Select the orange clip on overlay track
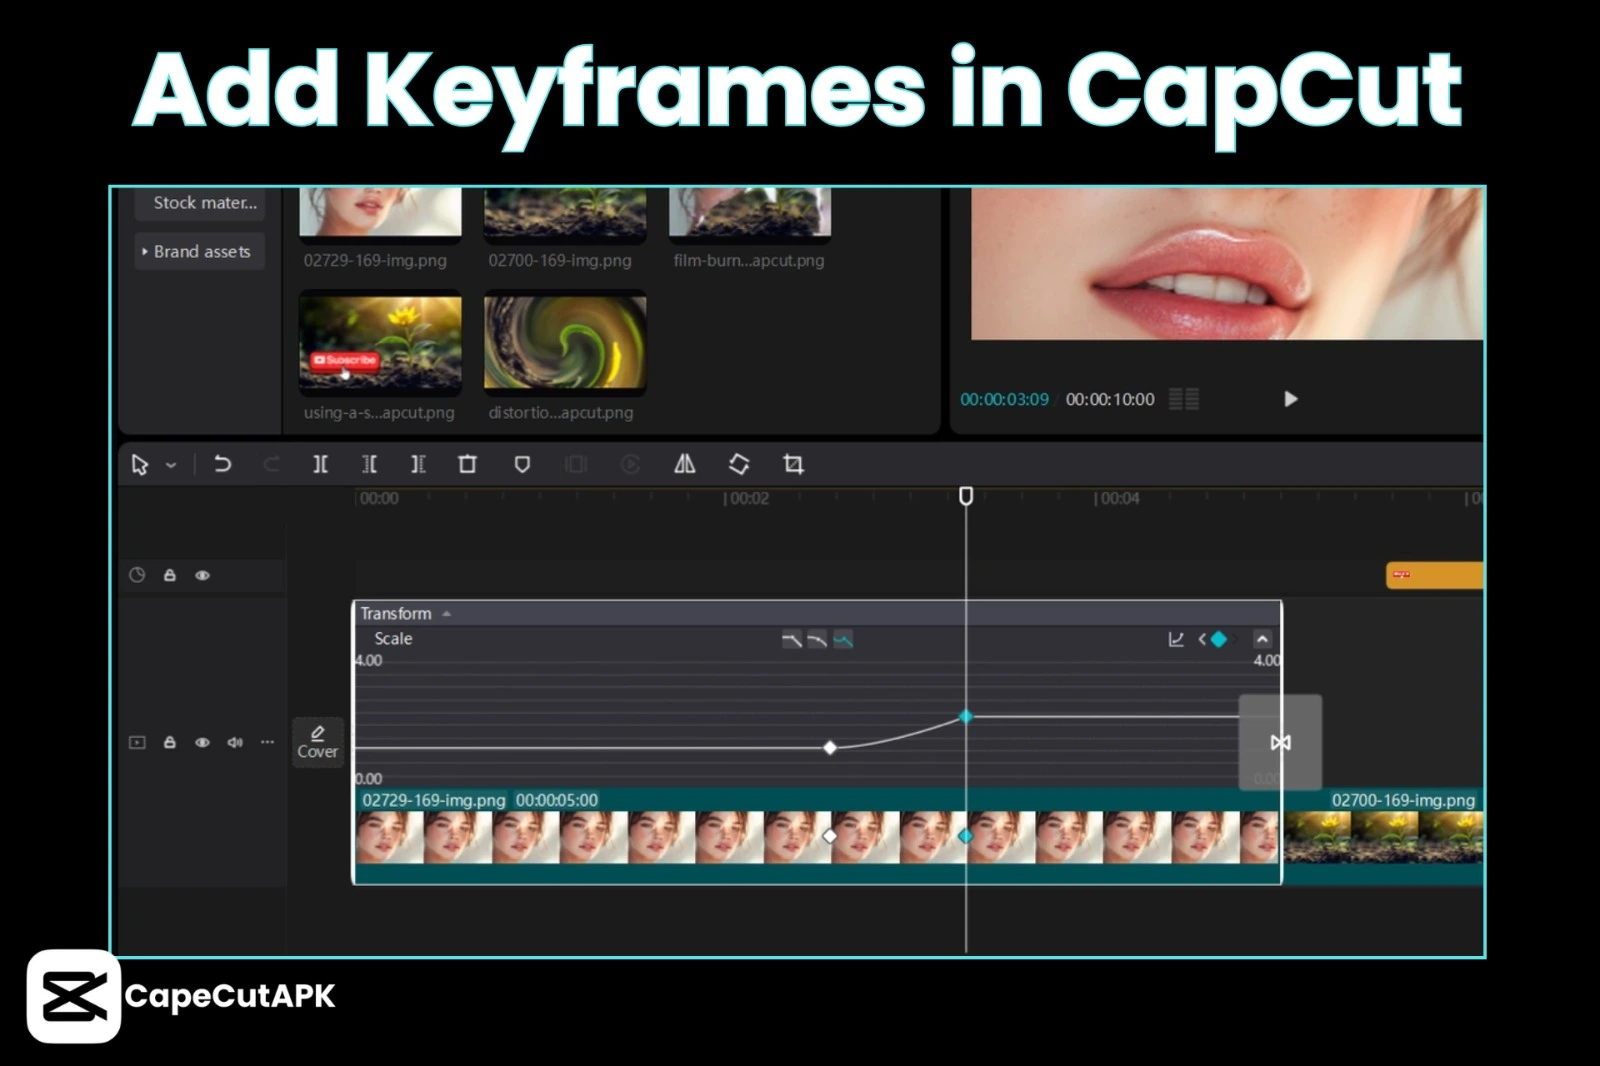Viewport: 1600px width, 1066px height. [x=1435, y=575]
